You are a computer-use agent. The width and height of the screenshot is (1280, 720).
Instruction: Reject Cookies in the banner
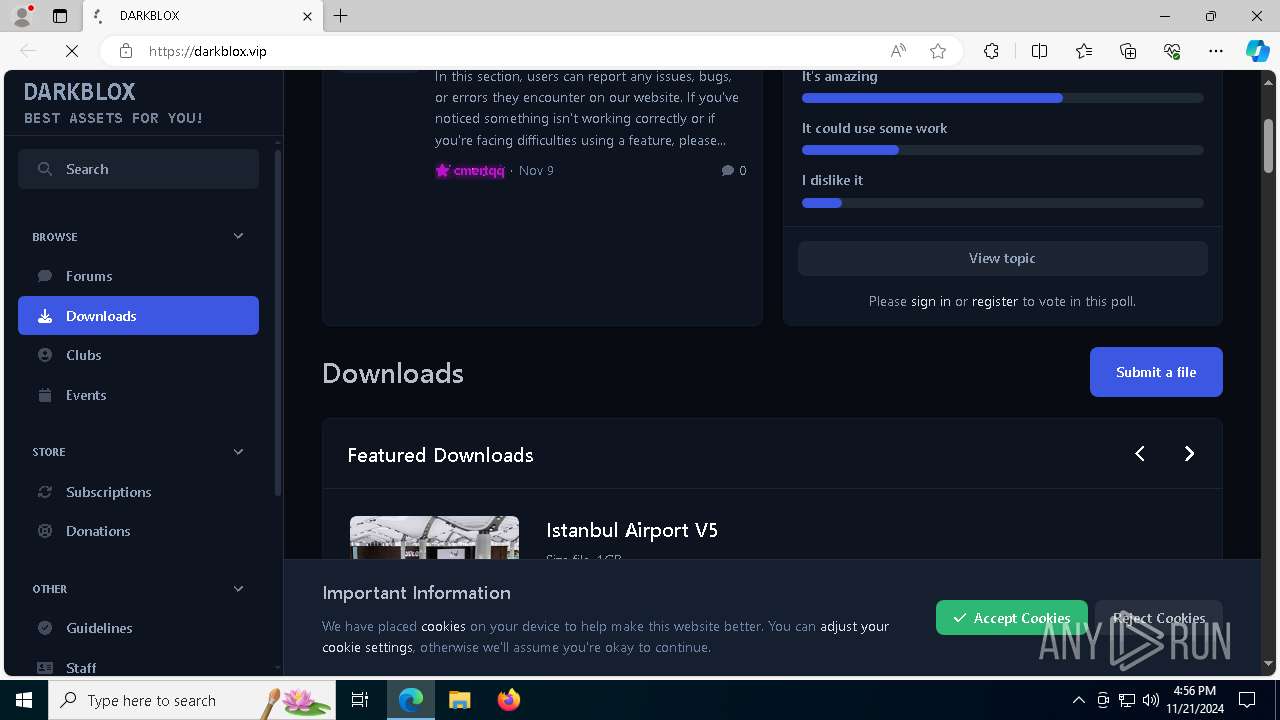tap(1158, 618)
